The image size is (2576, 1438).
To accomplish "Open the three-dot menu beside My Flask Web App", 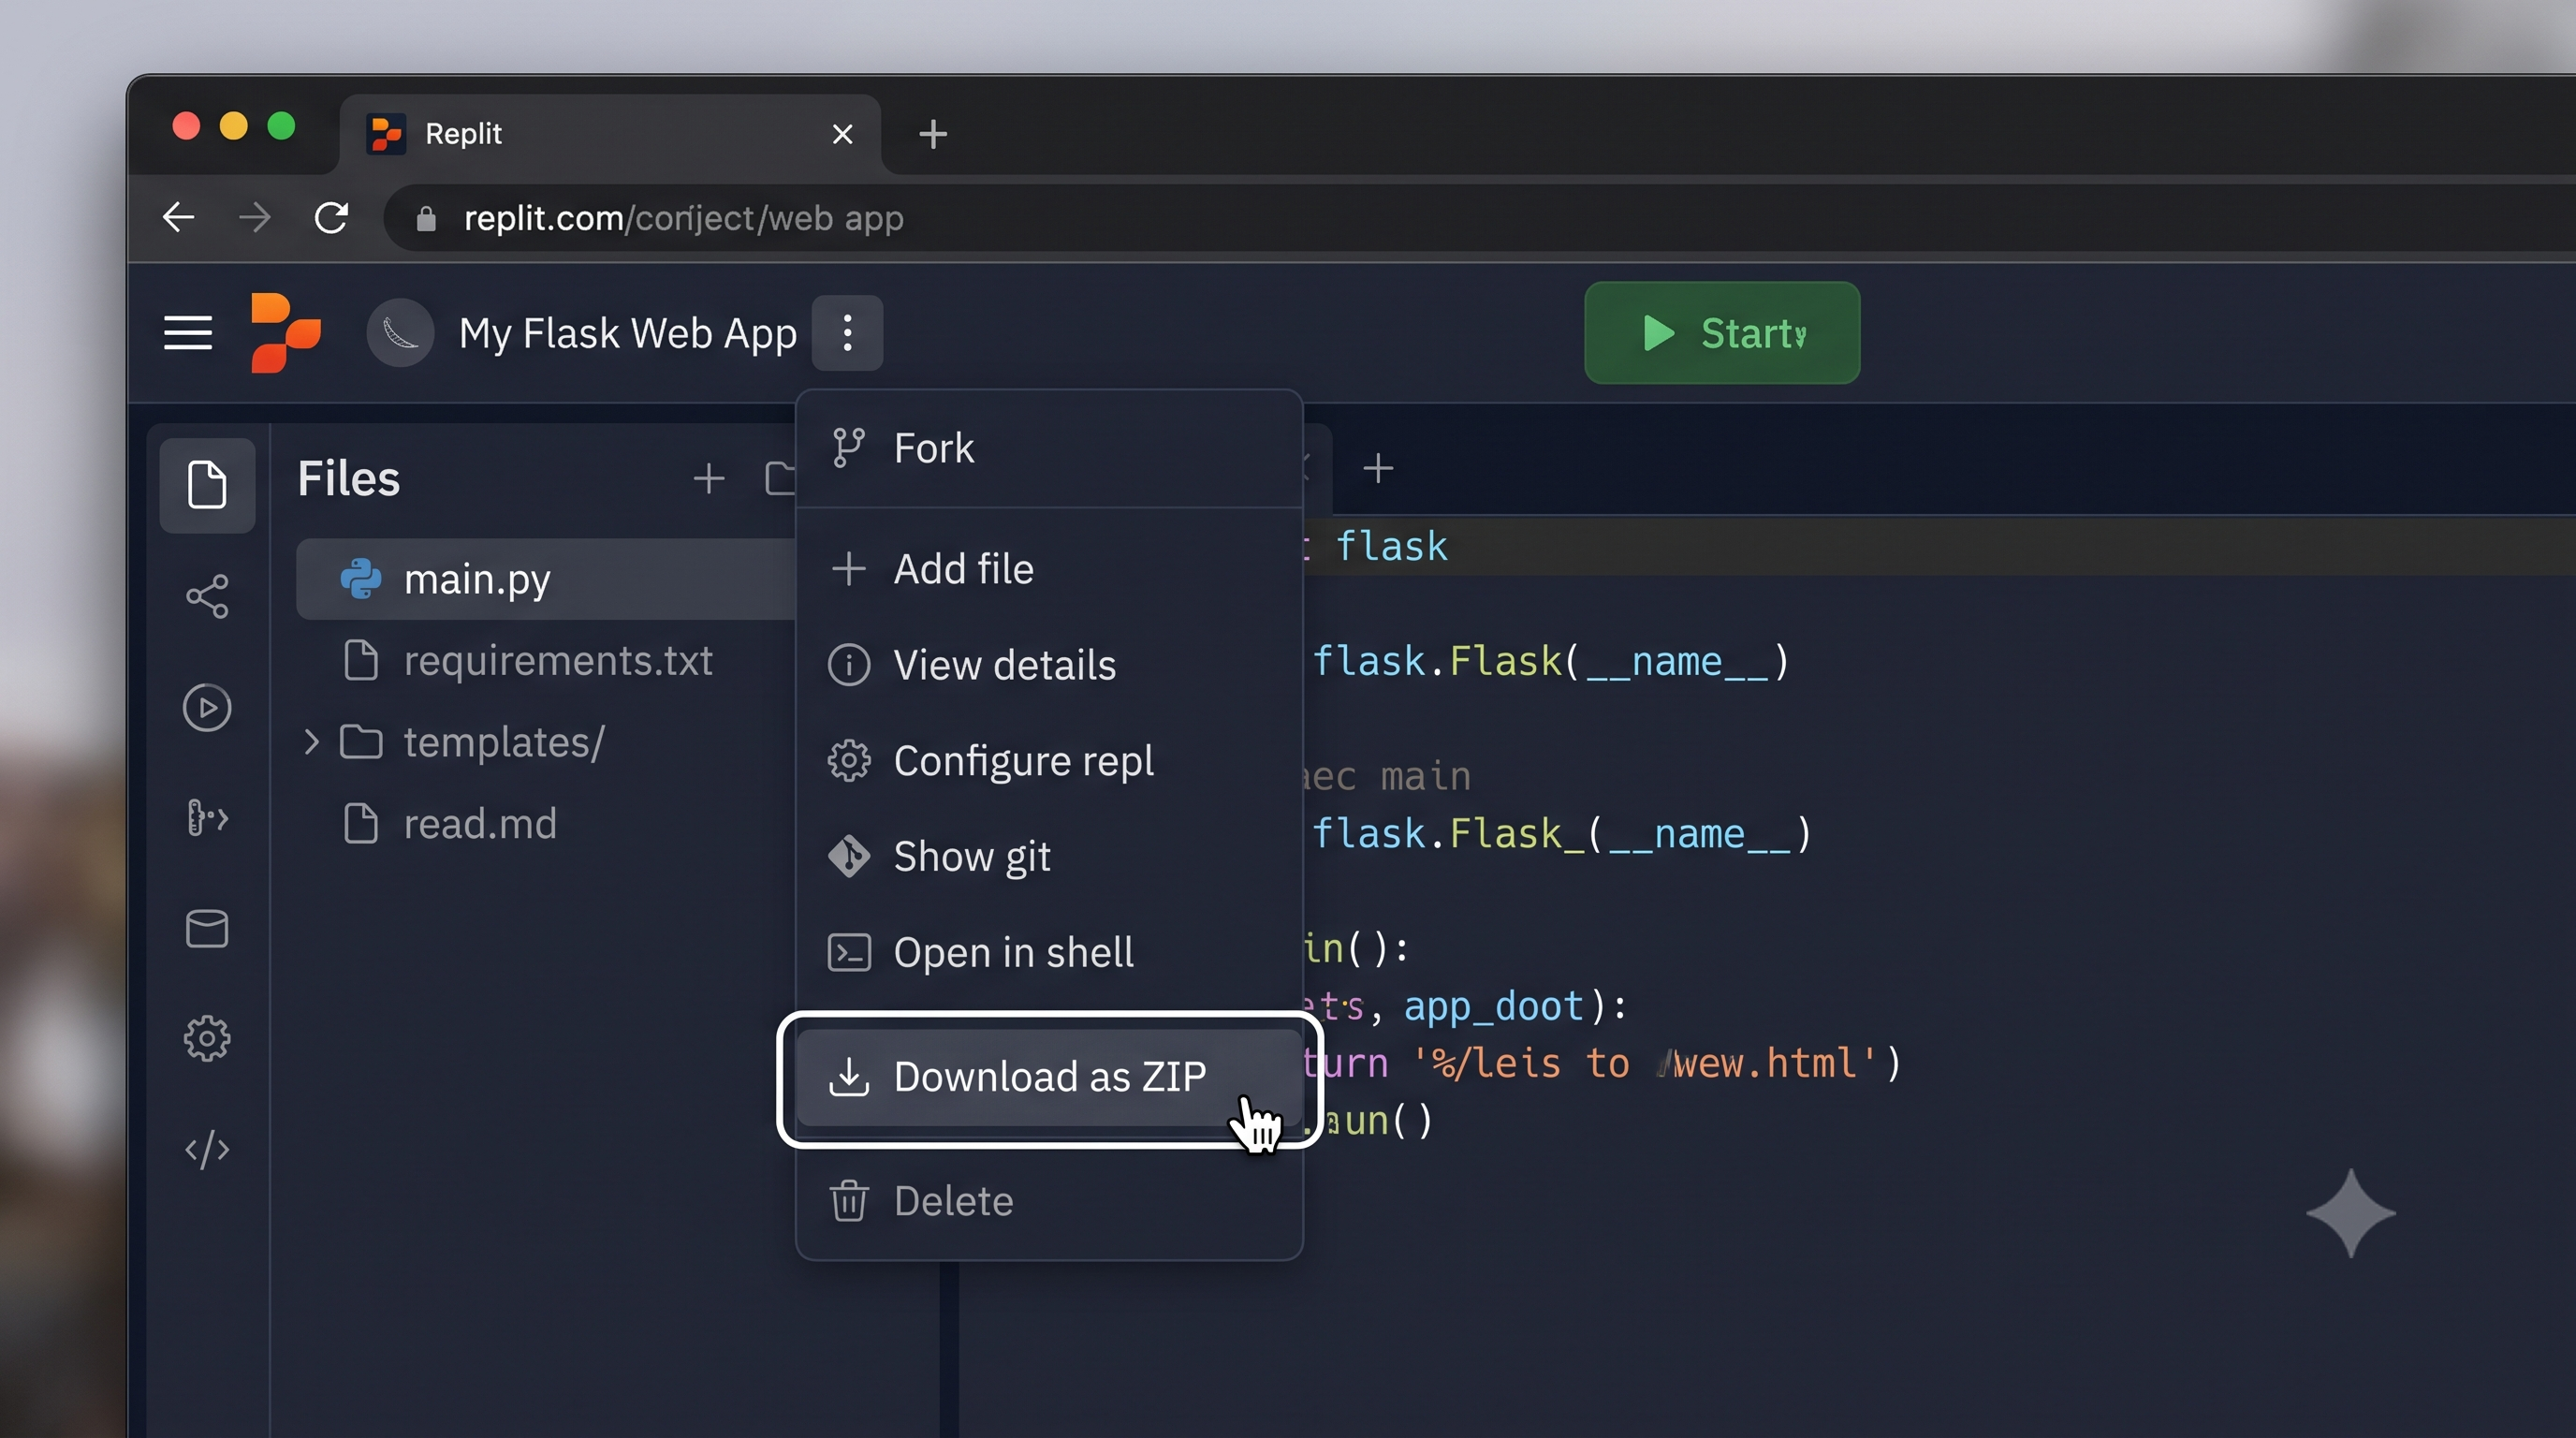I will click(847, 333).
